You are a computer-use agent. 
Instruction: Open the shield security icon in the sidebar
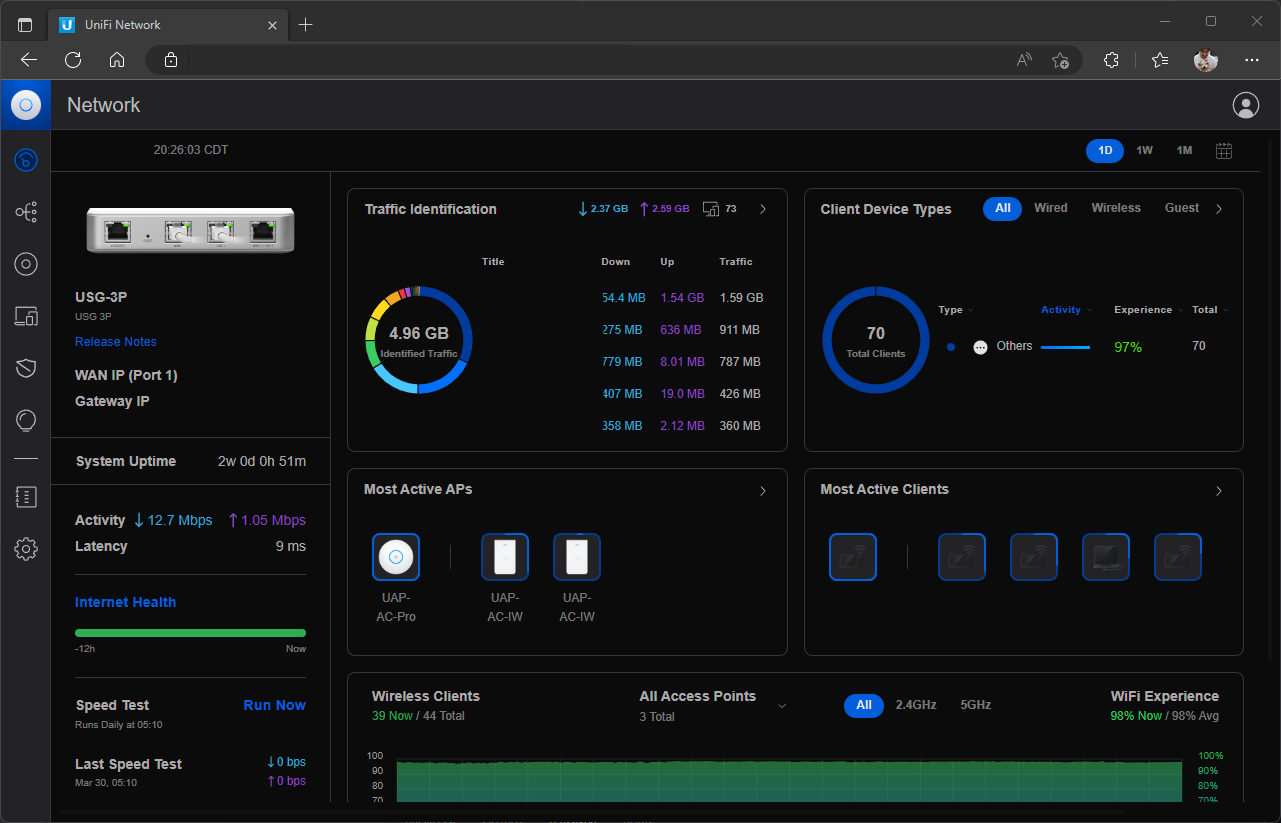click(26, 369)
